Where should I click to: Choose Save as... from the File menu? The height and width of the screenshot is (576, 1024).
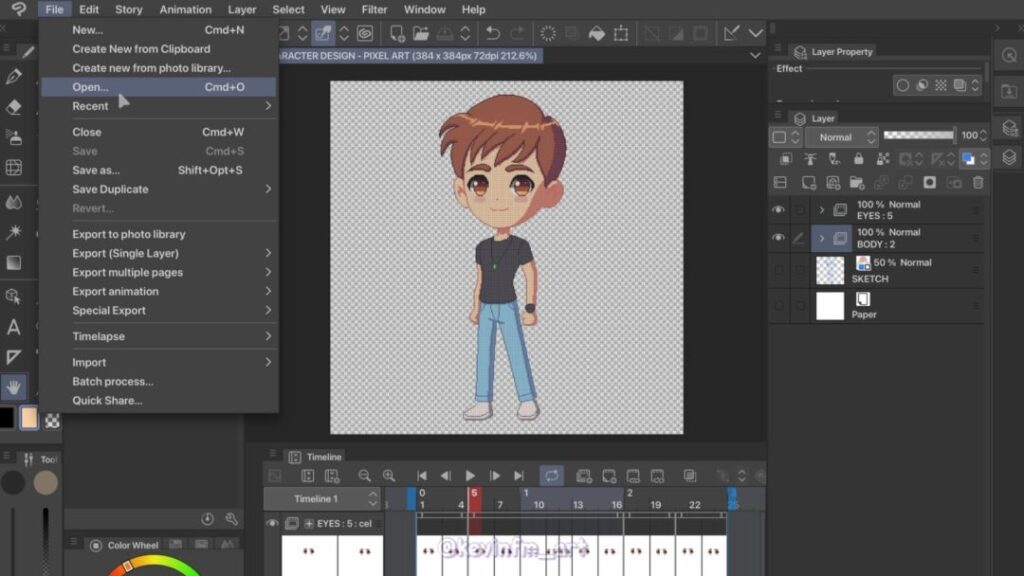[x=96, y=170]
